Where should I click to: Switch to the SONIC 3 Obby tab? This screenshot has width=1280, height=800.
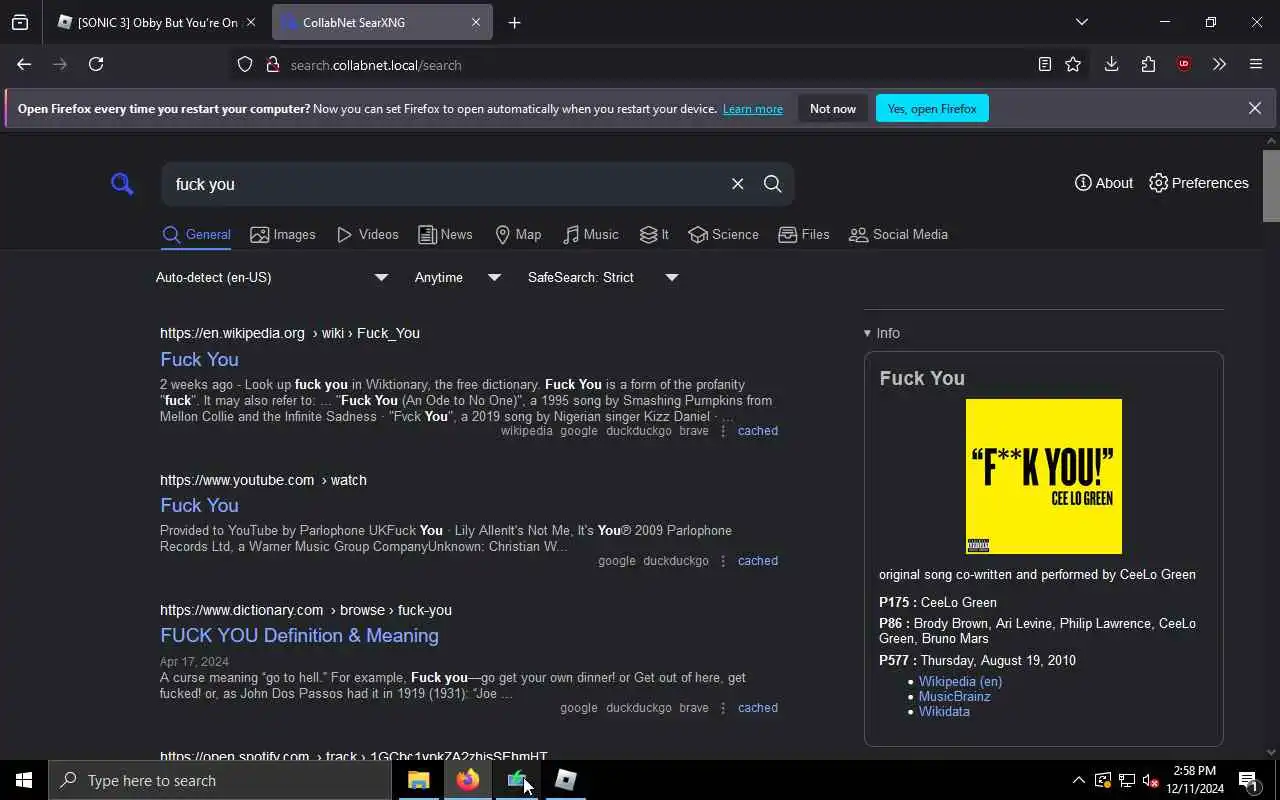coord(156,22)
